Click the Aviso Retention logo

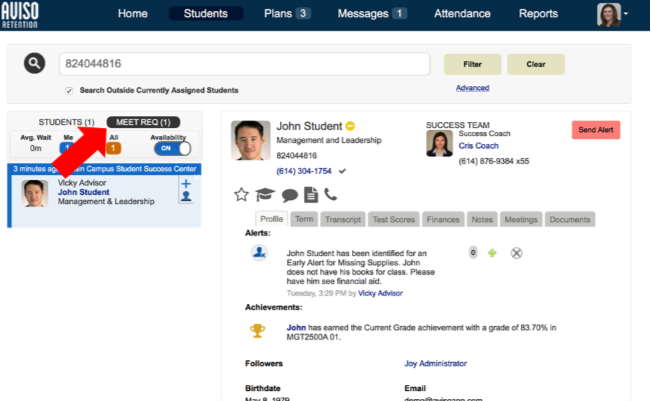click(20, 15)
